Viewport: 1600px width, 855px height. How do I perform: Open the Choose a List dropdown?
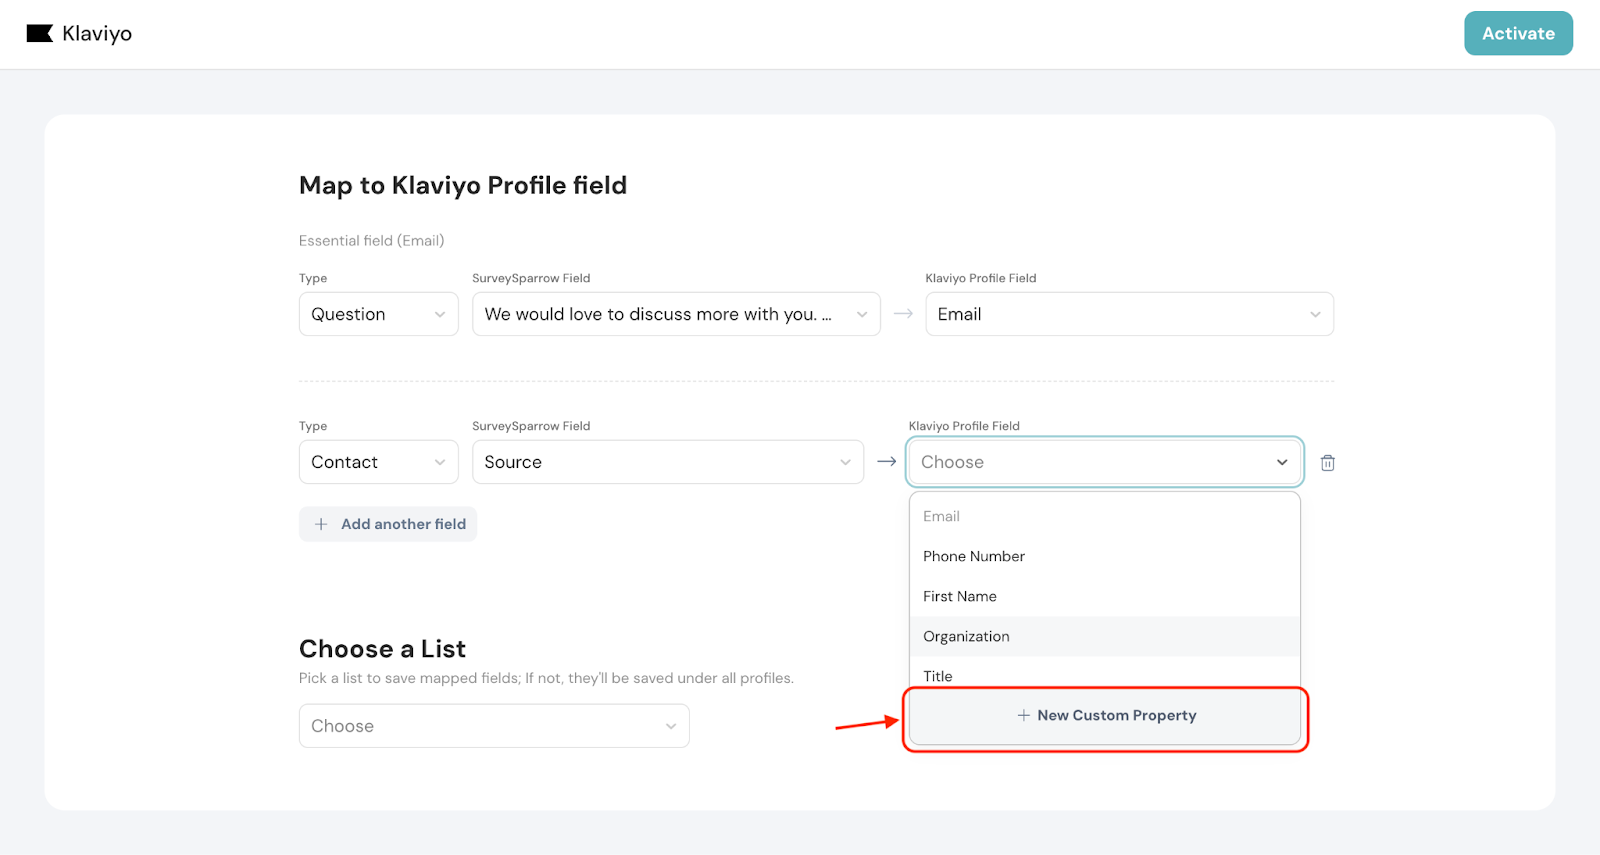(x=494, y=726)
